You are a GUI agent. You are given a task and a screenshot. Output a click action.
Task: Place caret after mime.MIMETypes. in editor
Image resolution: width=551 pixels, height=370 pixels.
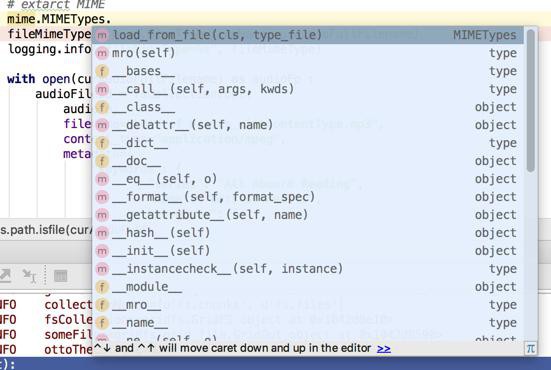coord(111,19)
